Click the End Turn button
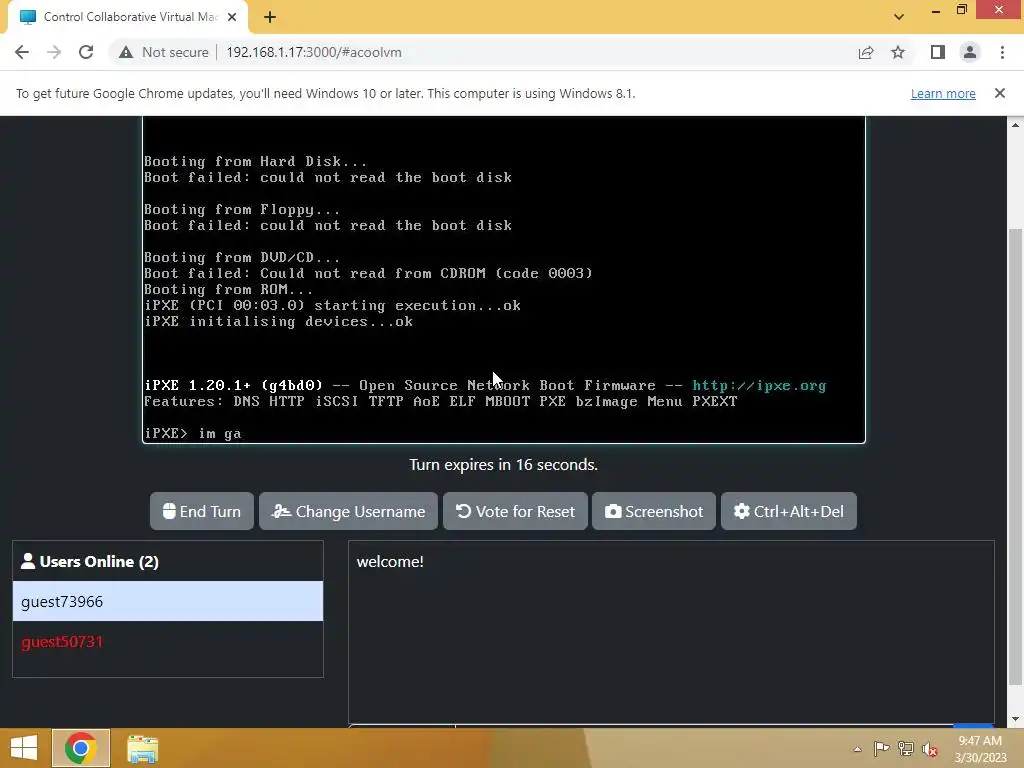1024x768 pixels. 202,511
